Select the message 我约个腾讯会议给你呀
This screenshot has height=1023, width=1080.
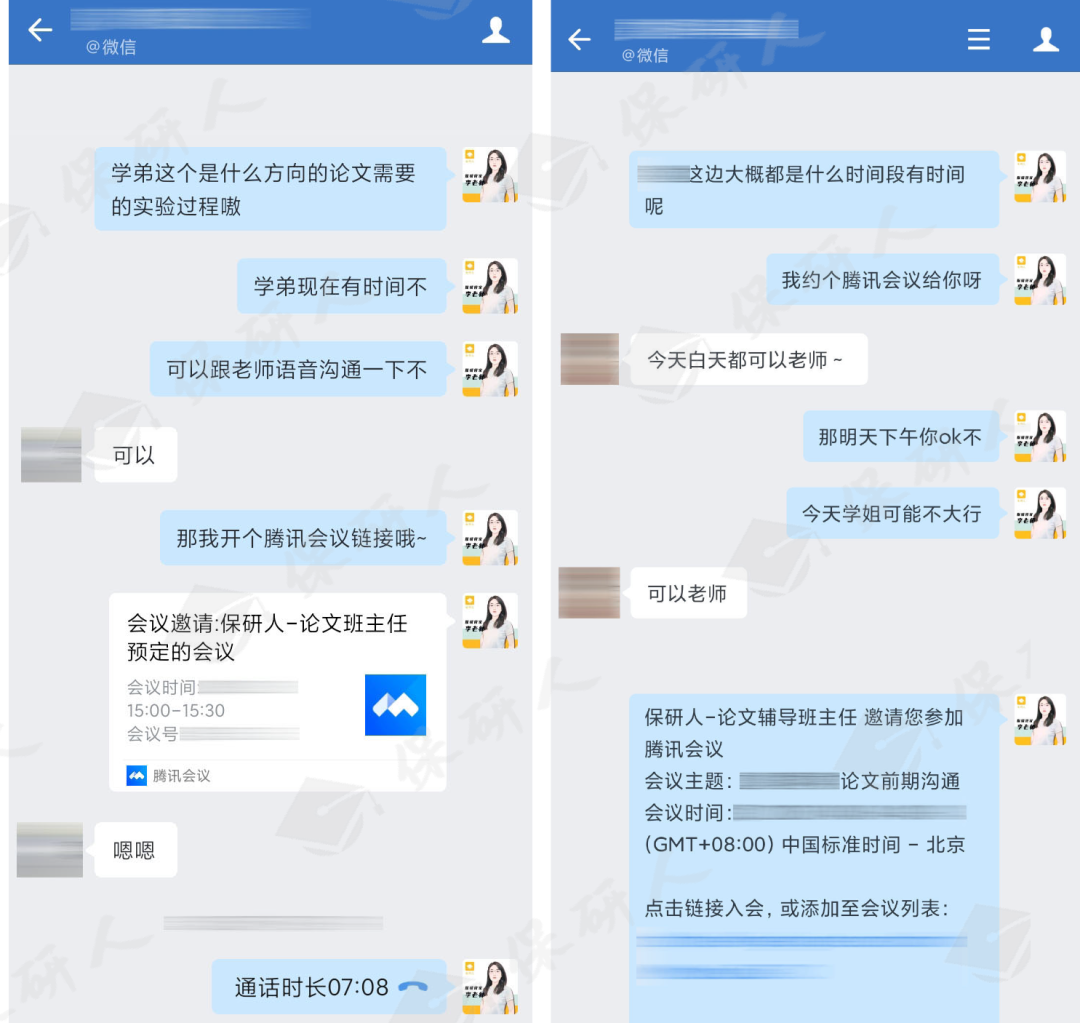click(x=882, y=280)
